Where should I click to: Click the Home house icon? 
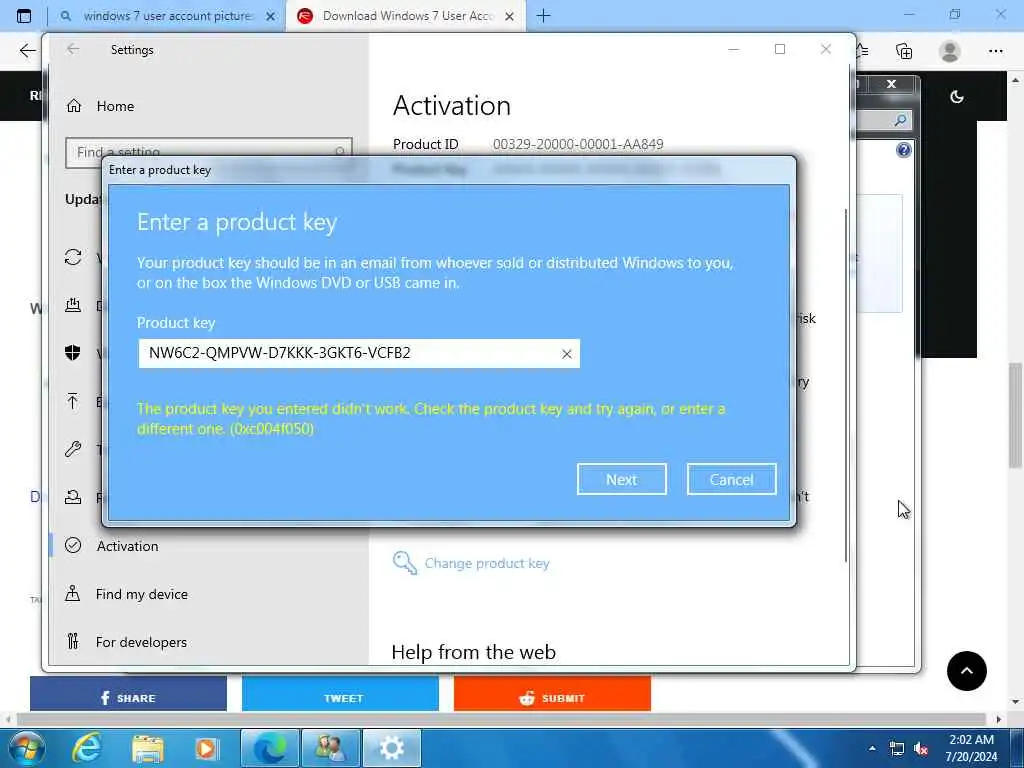tap(74, 106)
